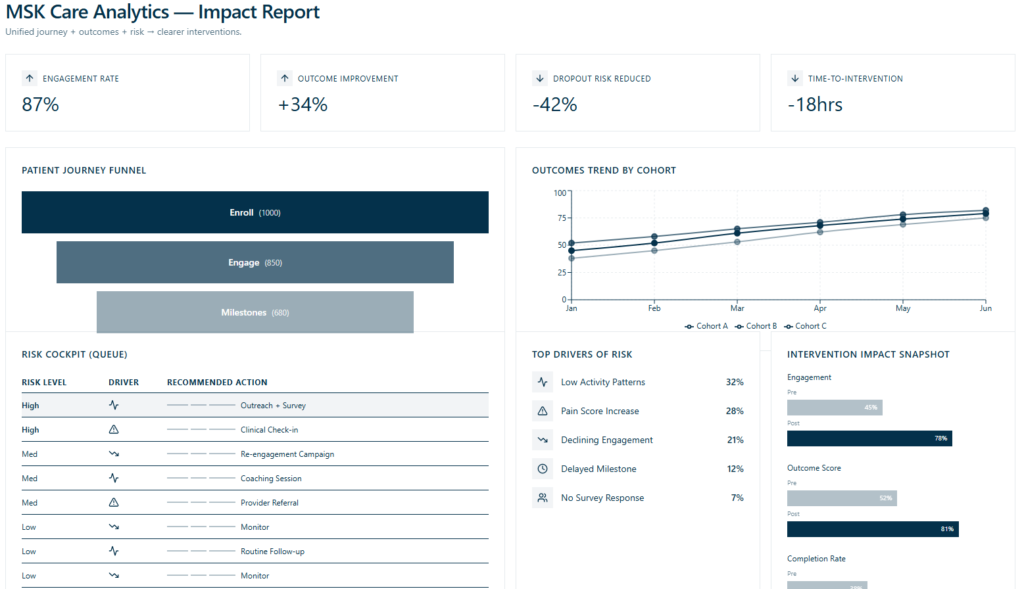Click the trending-down icon next to Declining Engagement

pyautogui.click(x=542, y=440)
